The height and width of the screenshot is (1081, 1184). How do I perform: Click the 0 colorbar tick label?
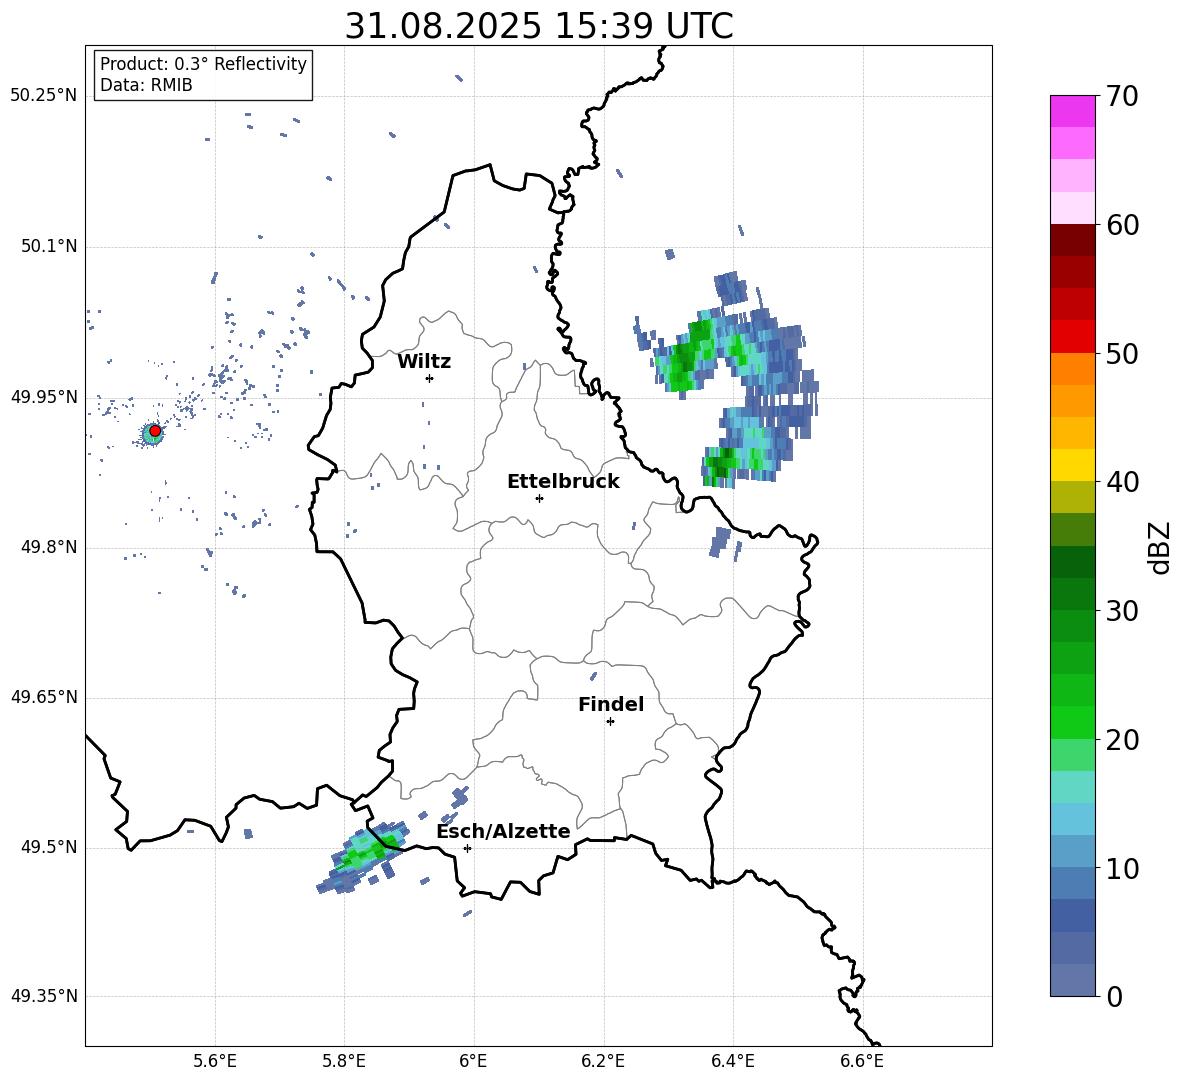[x=1115, y=997]
